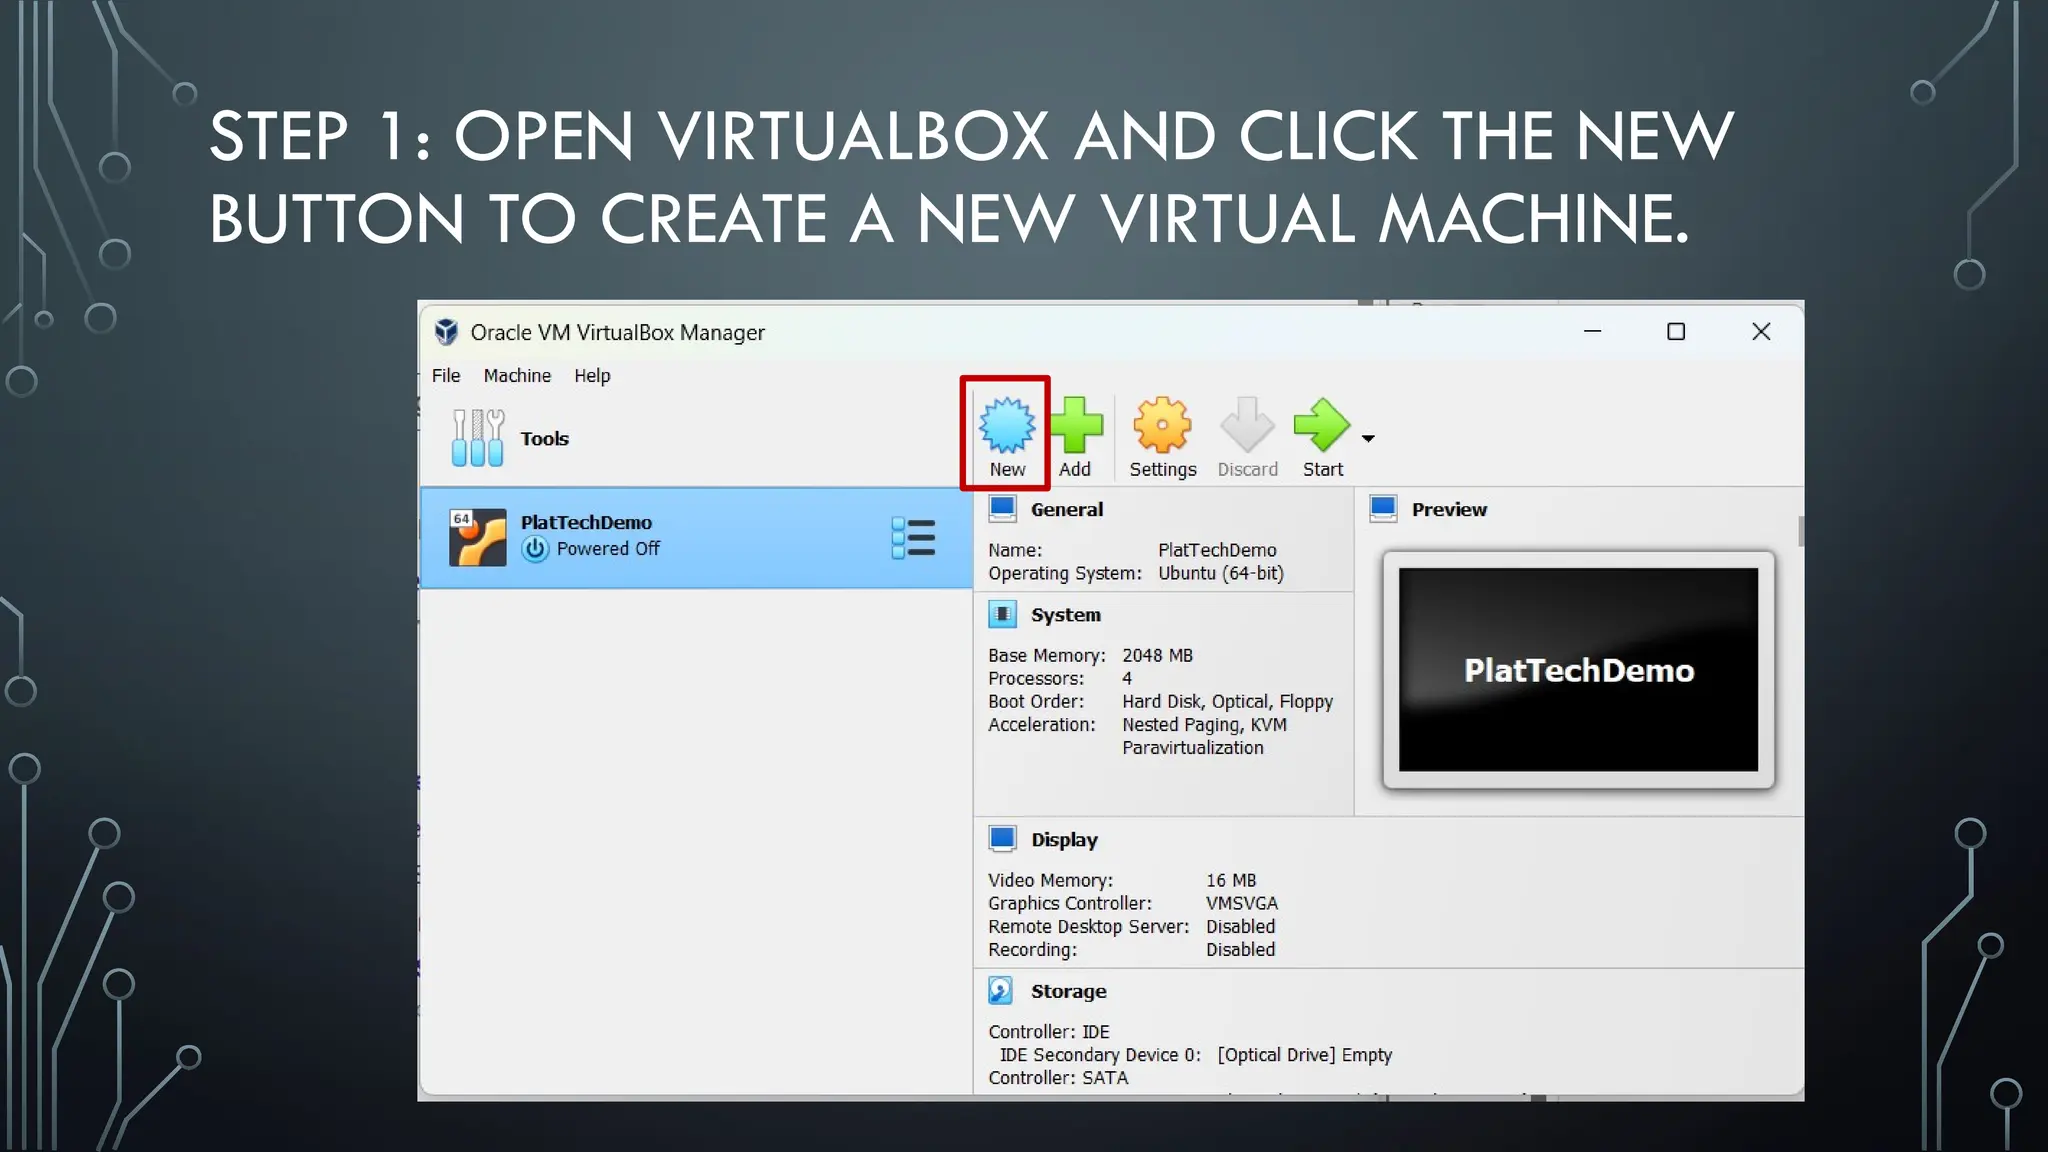Minimize the VirtualBox Manager window
2048x1152 pixels.
(1592, 331)
